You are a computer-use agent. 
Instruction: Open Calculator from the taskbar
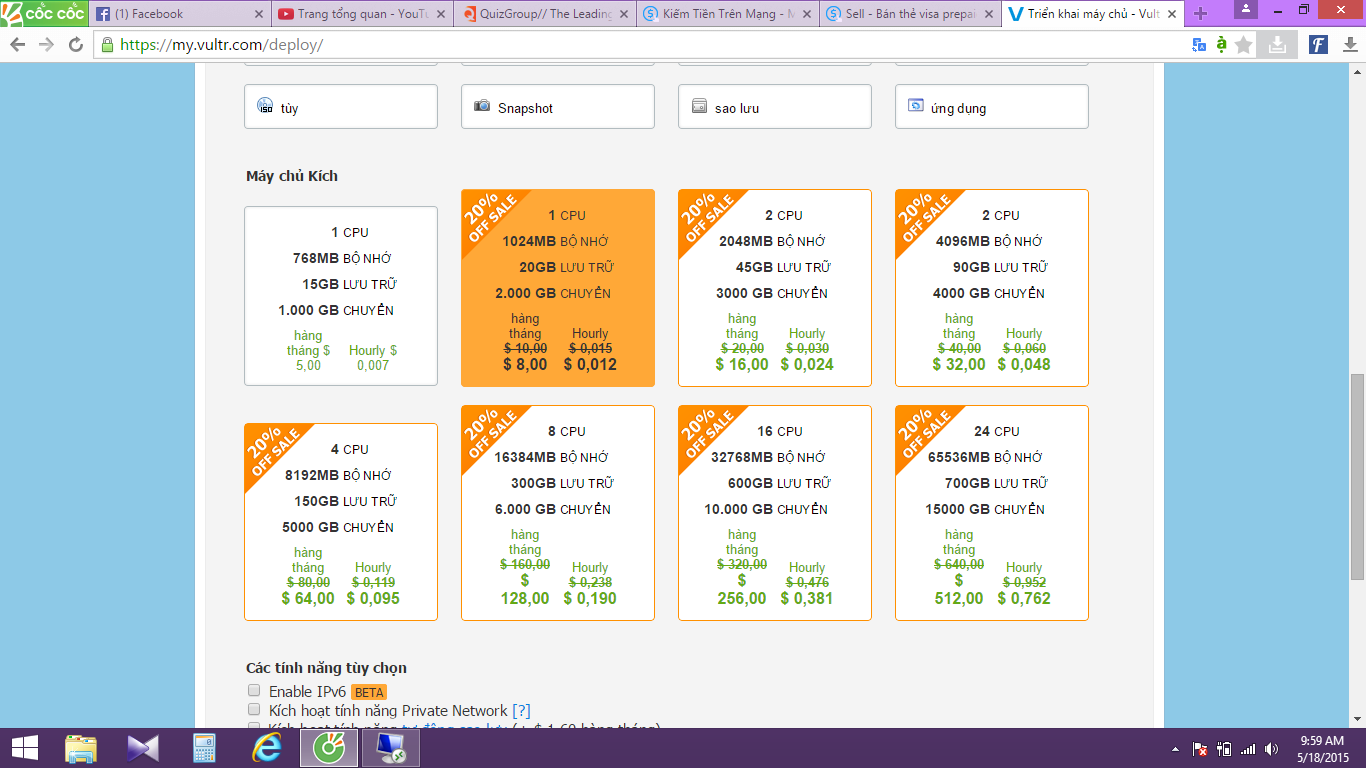coord(205,748)
